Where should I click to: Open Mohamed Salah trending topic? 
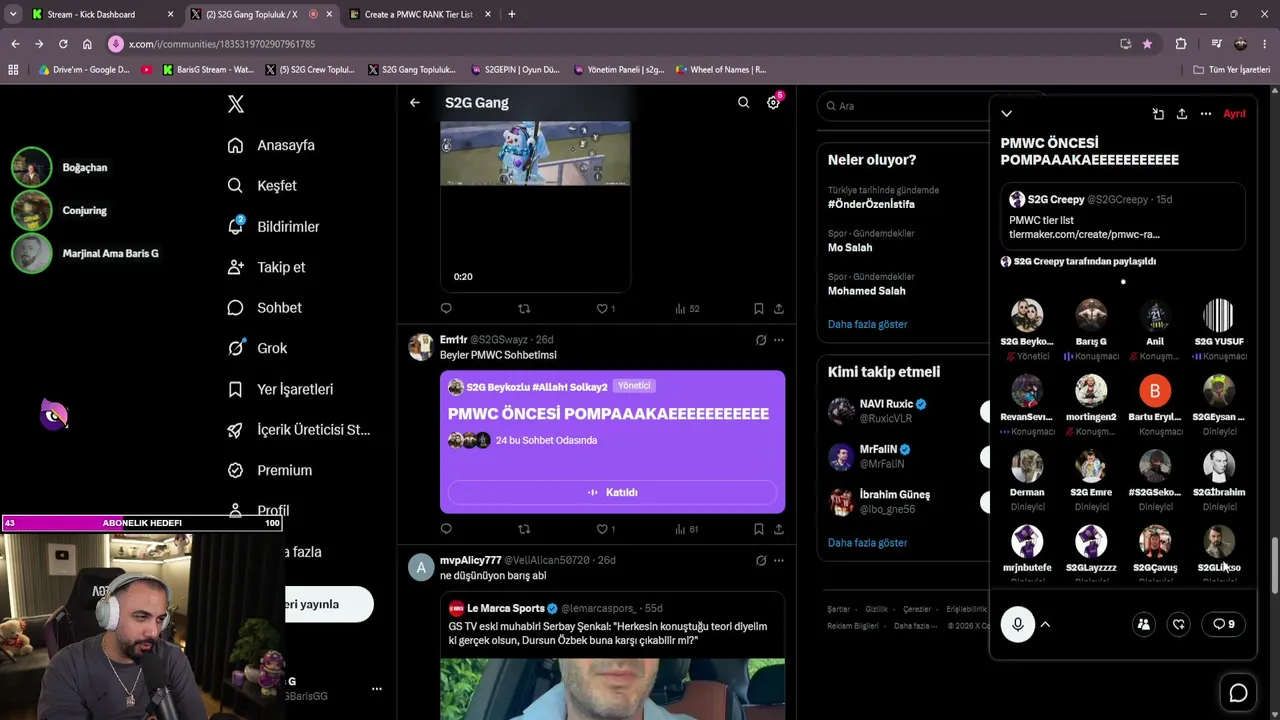tap(867, 291)
